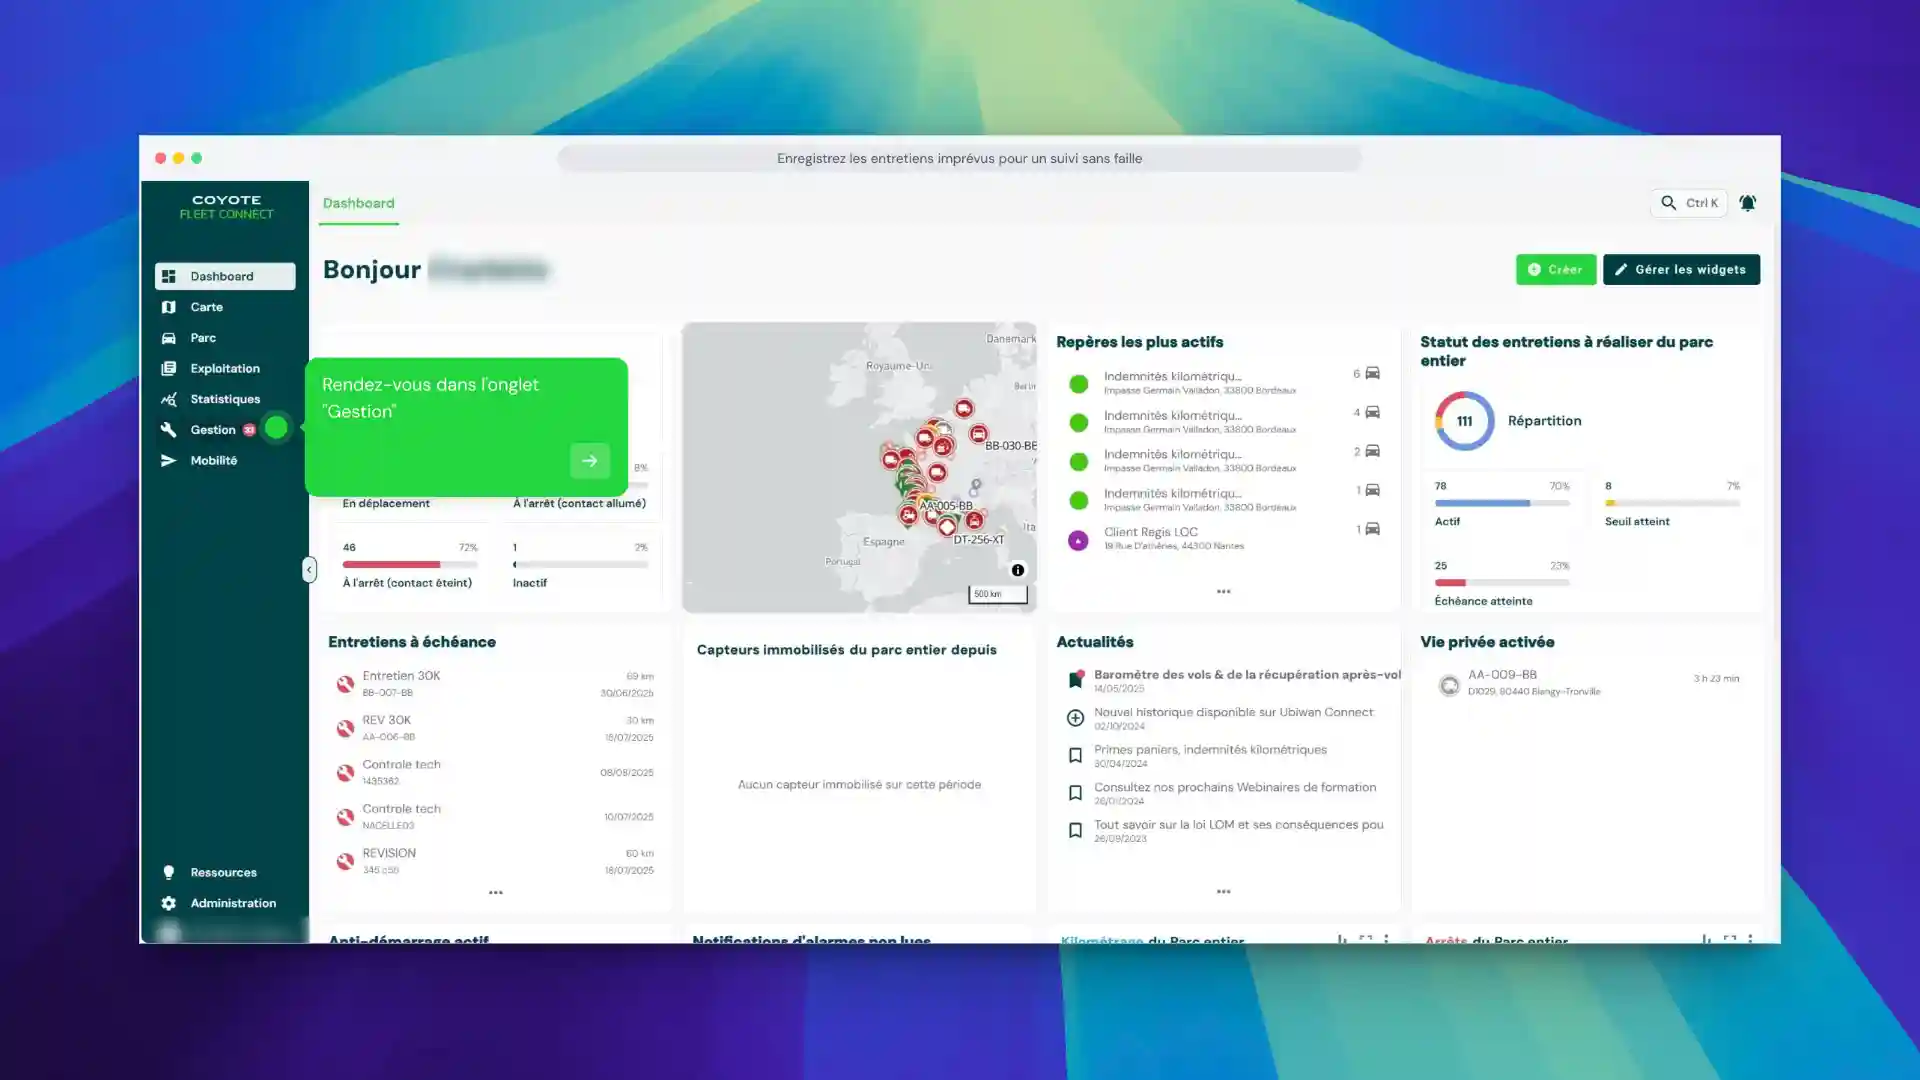Click the notification bell icon

[1747, 203]
